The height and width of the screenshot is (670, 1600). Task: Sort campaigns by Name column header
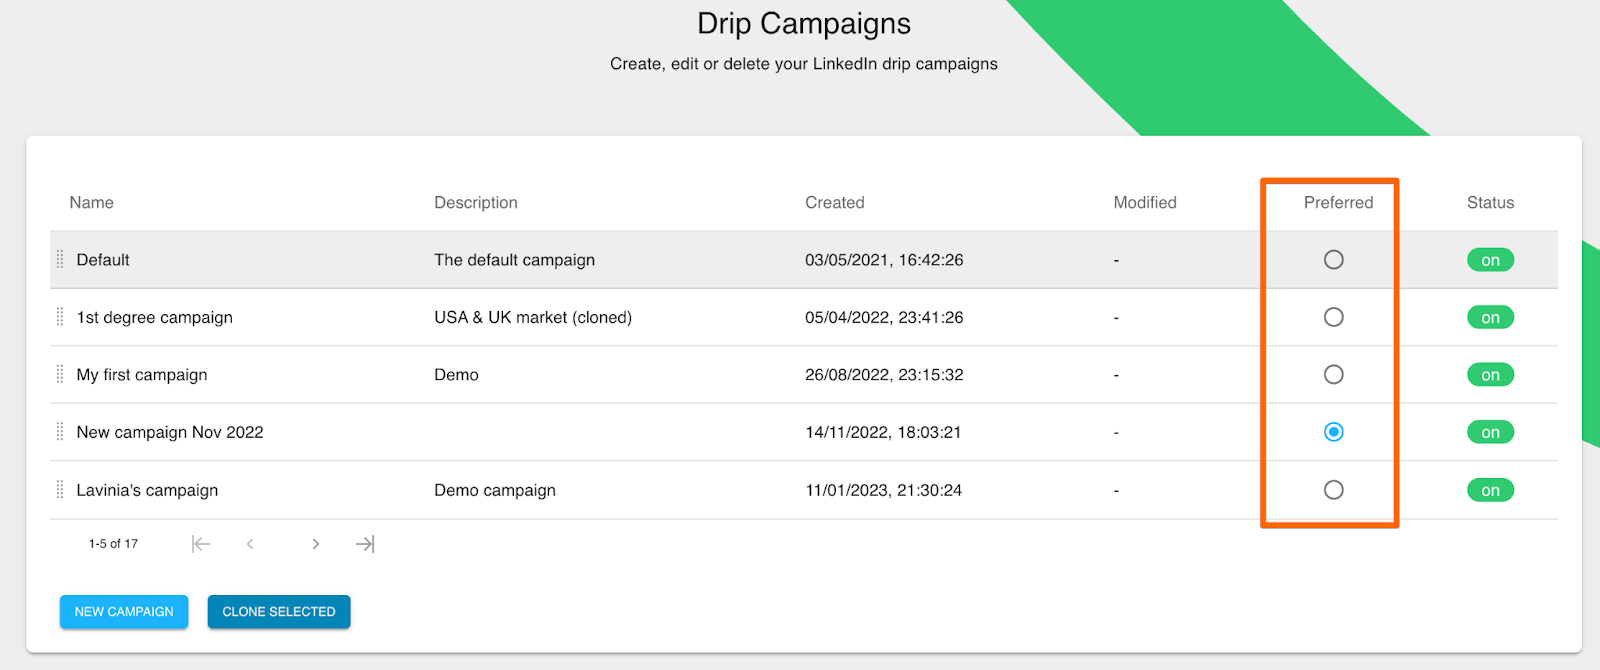(x=91, y=202)
